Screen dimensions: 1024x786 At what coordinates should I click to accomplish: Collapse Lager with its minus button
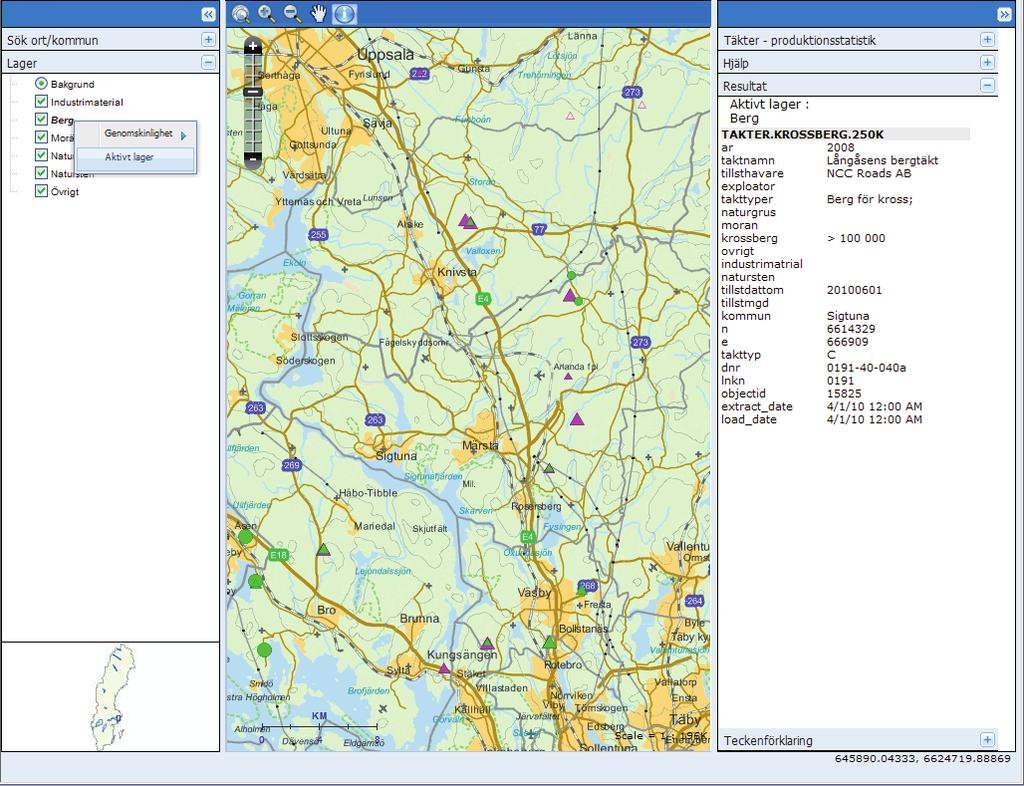pos(208,63)
